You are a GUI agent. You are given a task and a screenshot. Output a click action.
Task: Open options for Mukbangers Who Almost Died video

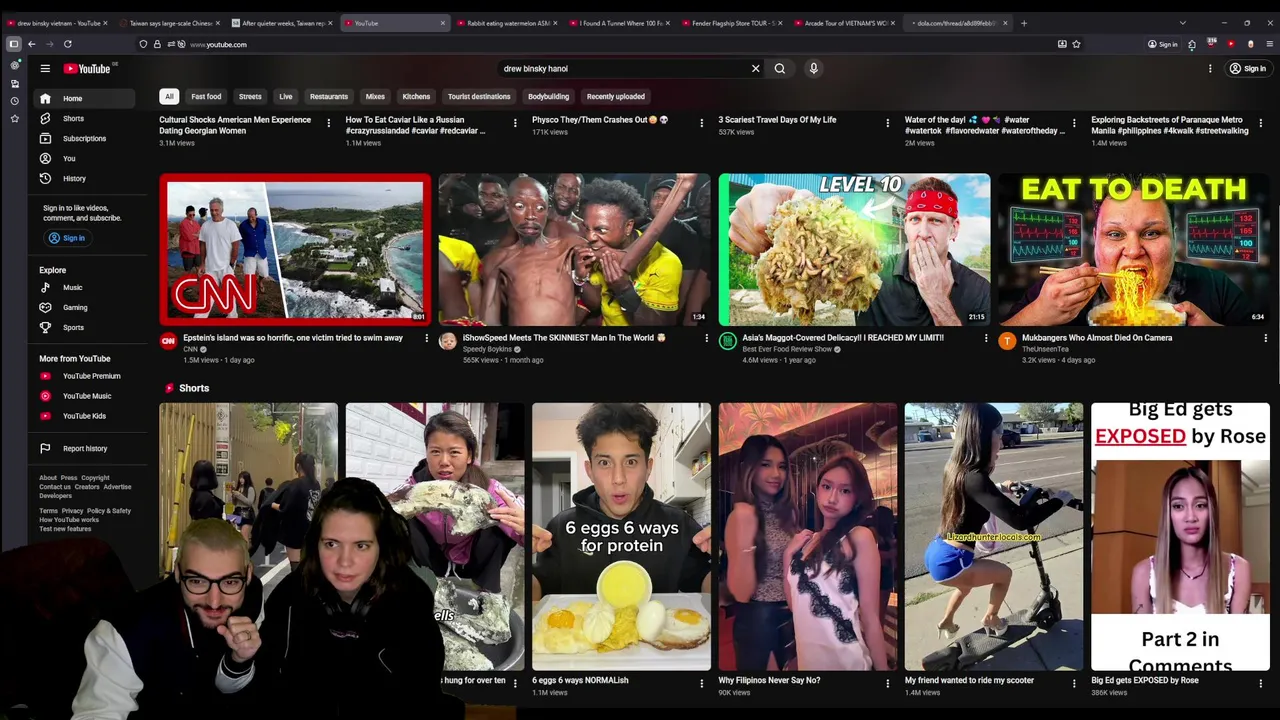click(1265, 338)
